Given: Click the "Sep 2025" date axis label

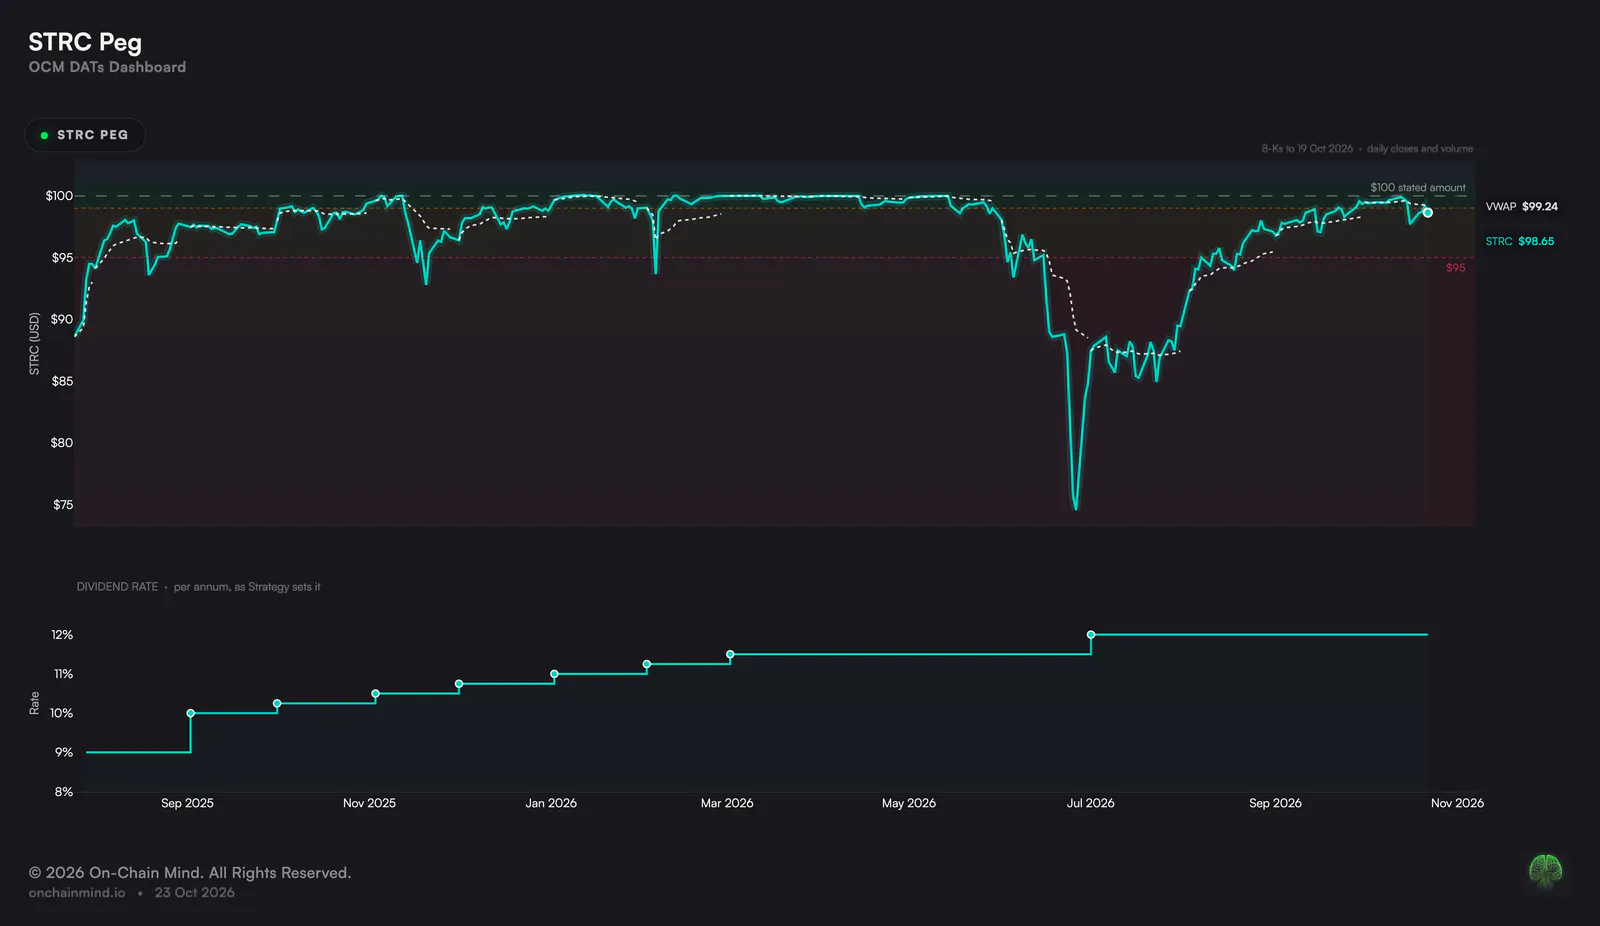Looking at the screenshot, I should click(187, 803).
